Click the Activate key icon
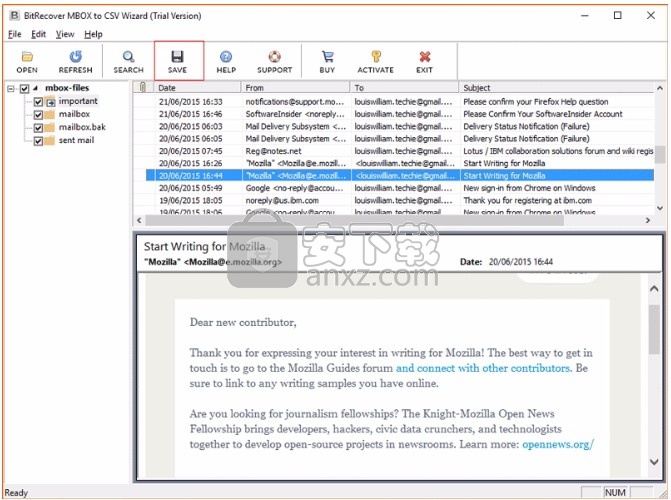 point(376,57)
